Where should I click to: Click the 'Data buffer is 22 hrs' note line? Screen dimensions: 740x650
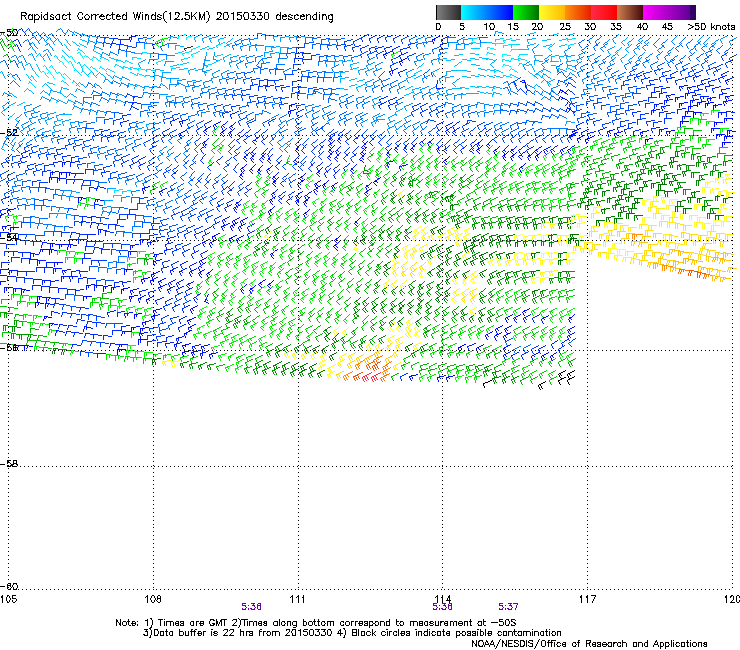click(352, 633)
